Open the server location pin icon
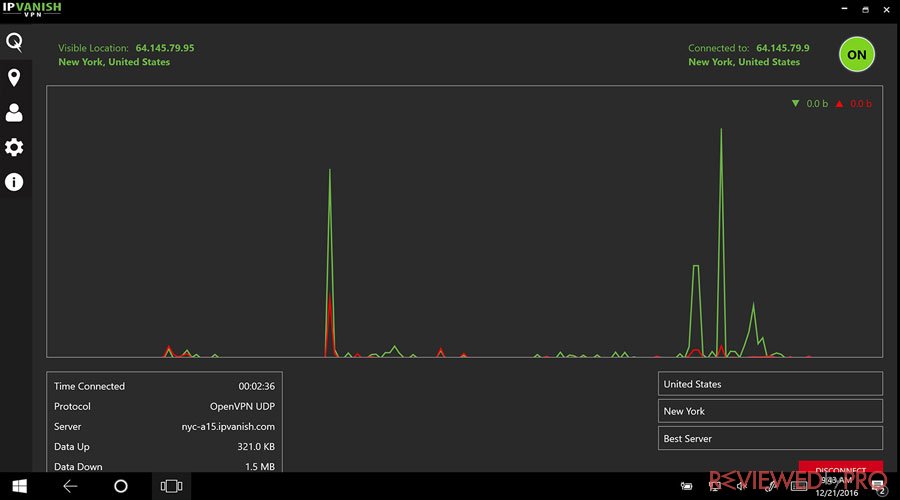Screen dimensions: 900x500 pyautogui.click(x=14, y=77)
